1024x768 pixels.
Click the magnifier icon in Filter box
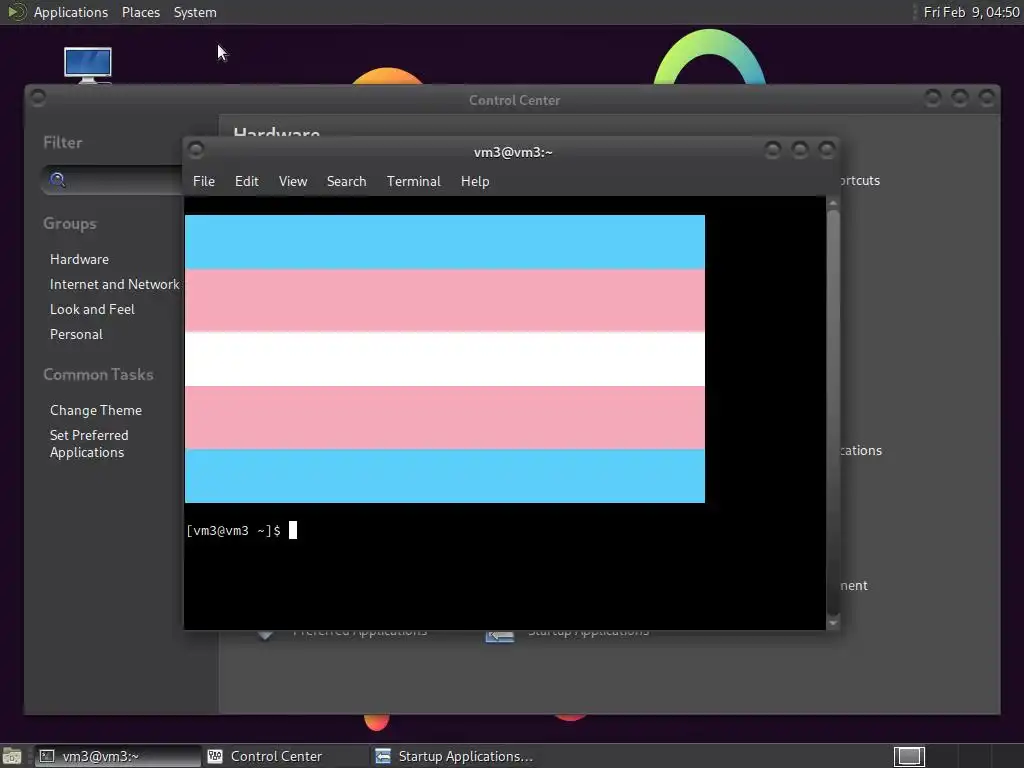[x=57, y=180]
